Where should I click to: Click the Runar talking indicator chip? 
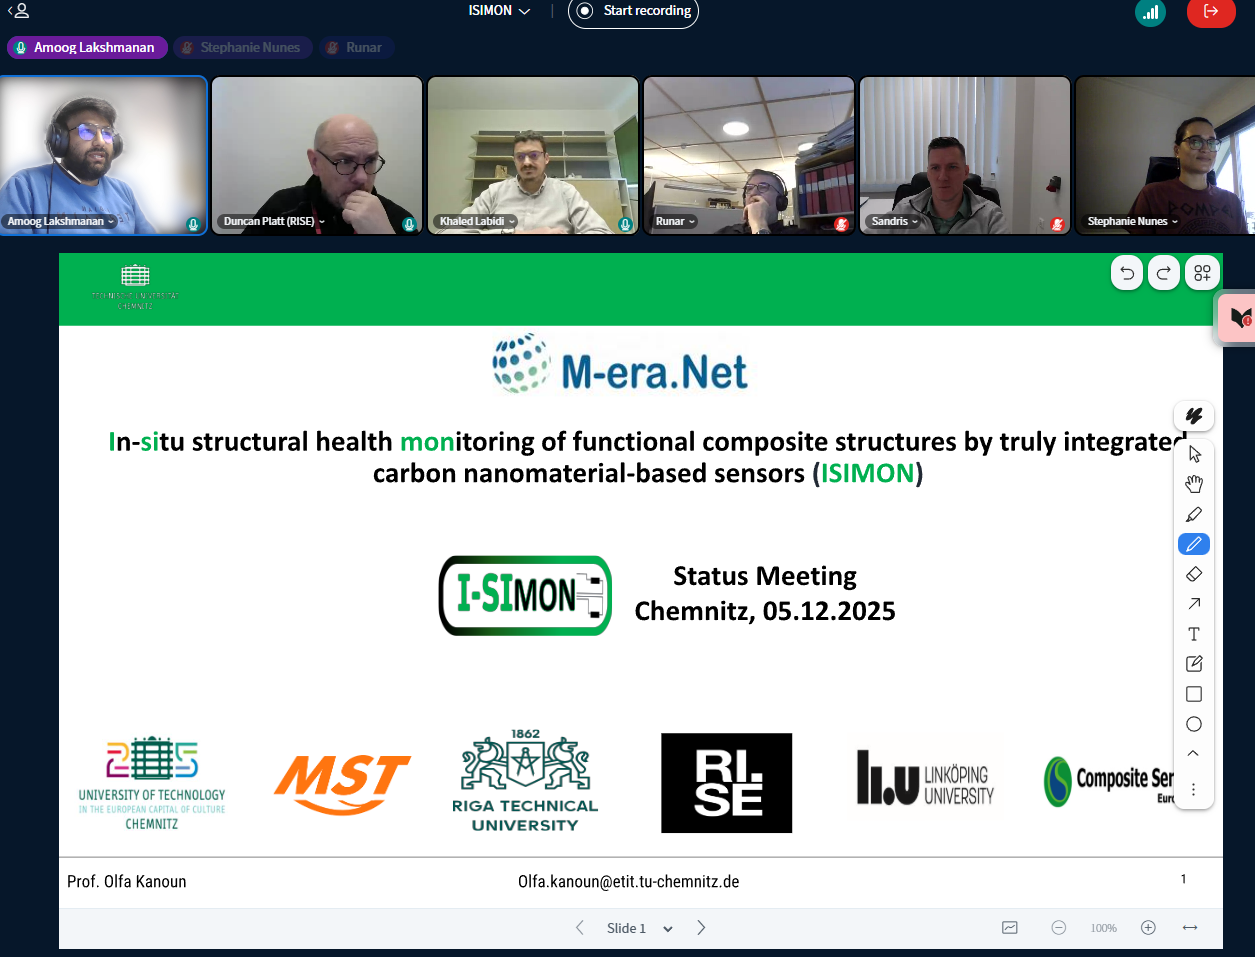[x=357, y=47]
